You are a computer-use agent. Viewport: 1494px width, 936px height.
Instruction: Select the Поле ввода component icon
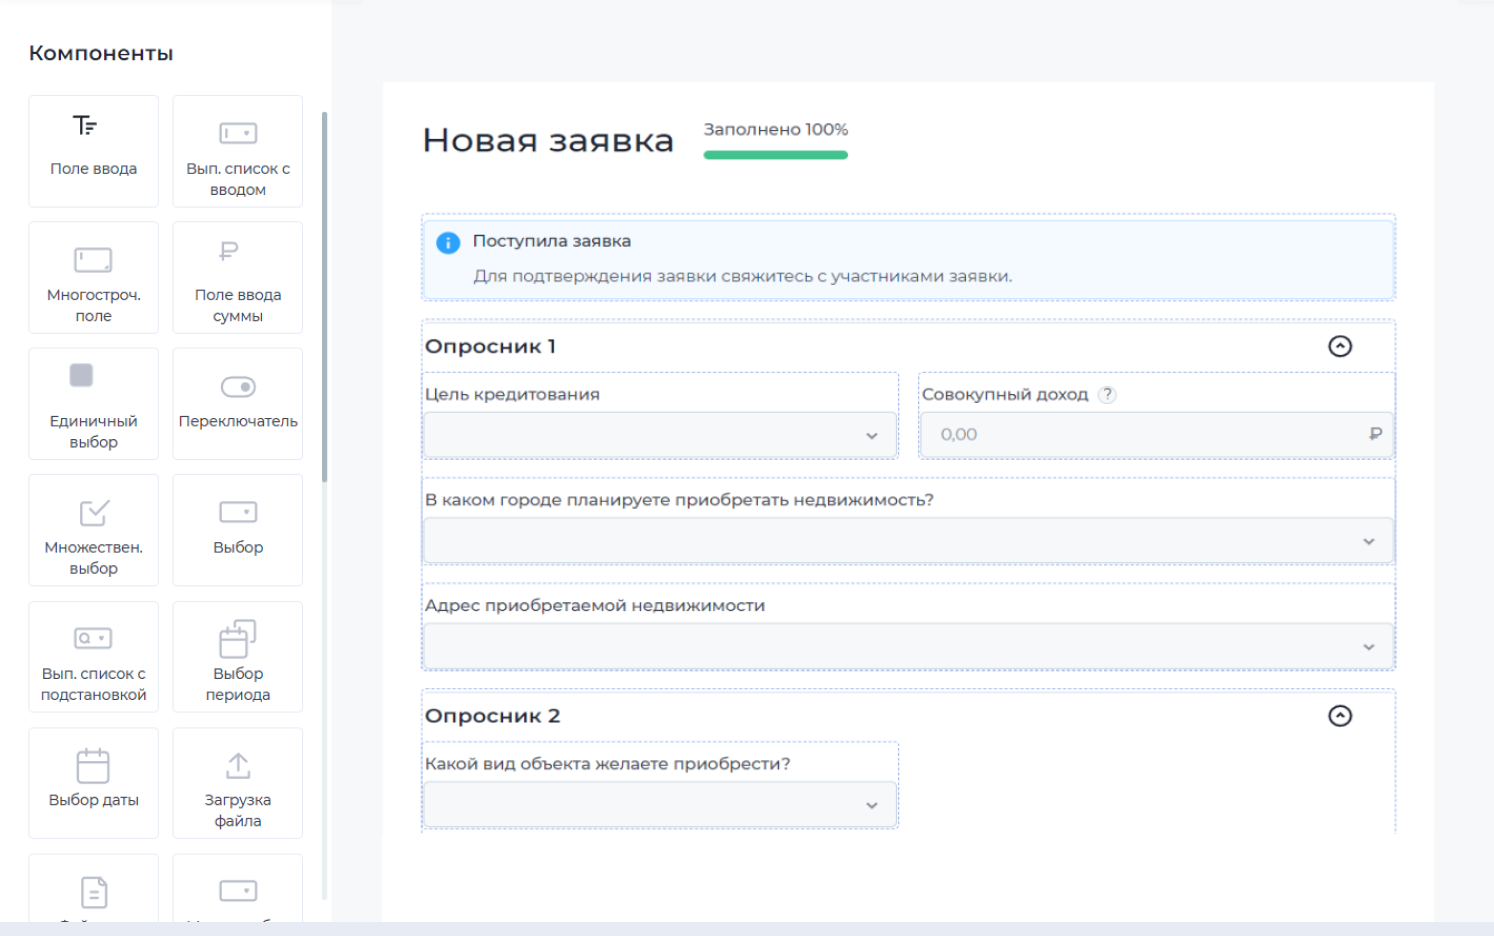click(93, 127)
